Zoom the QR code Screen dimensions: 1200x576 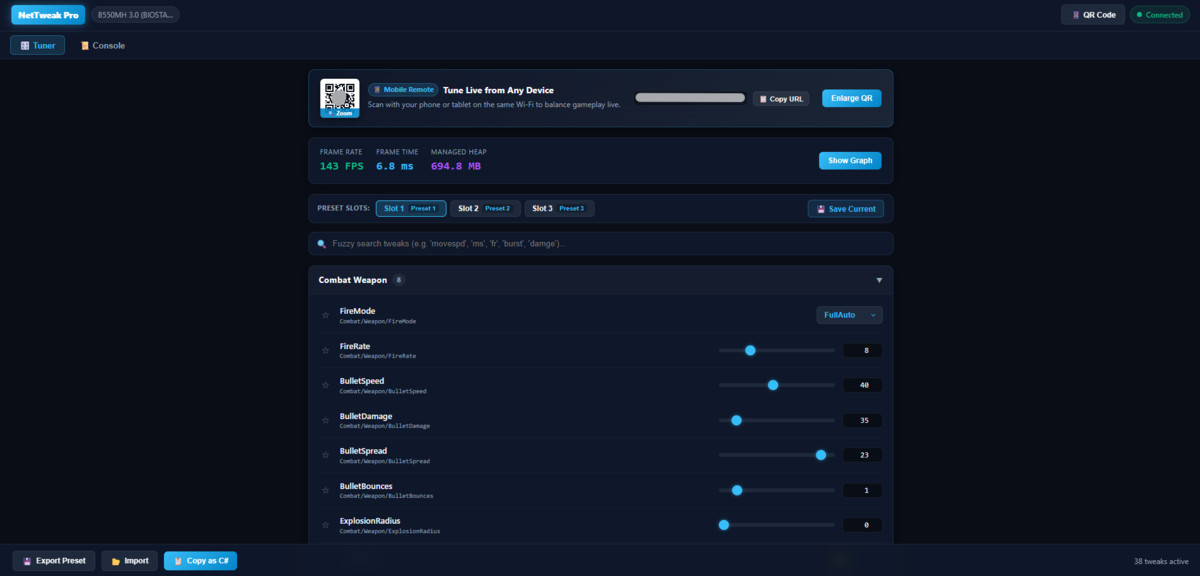[339, 113]
